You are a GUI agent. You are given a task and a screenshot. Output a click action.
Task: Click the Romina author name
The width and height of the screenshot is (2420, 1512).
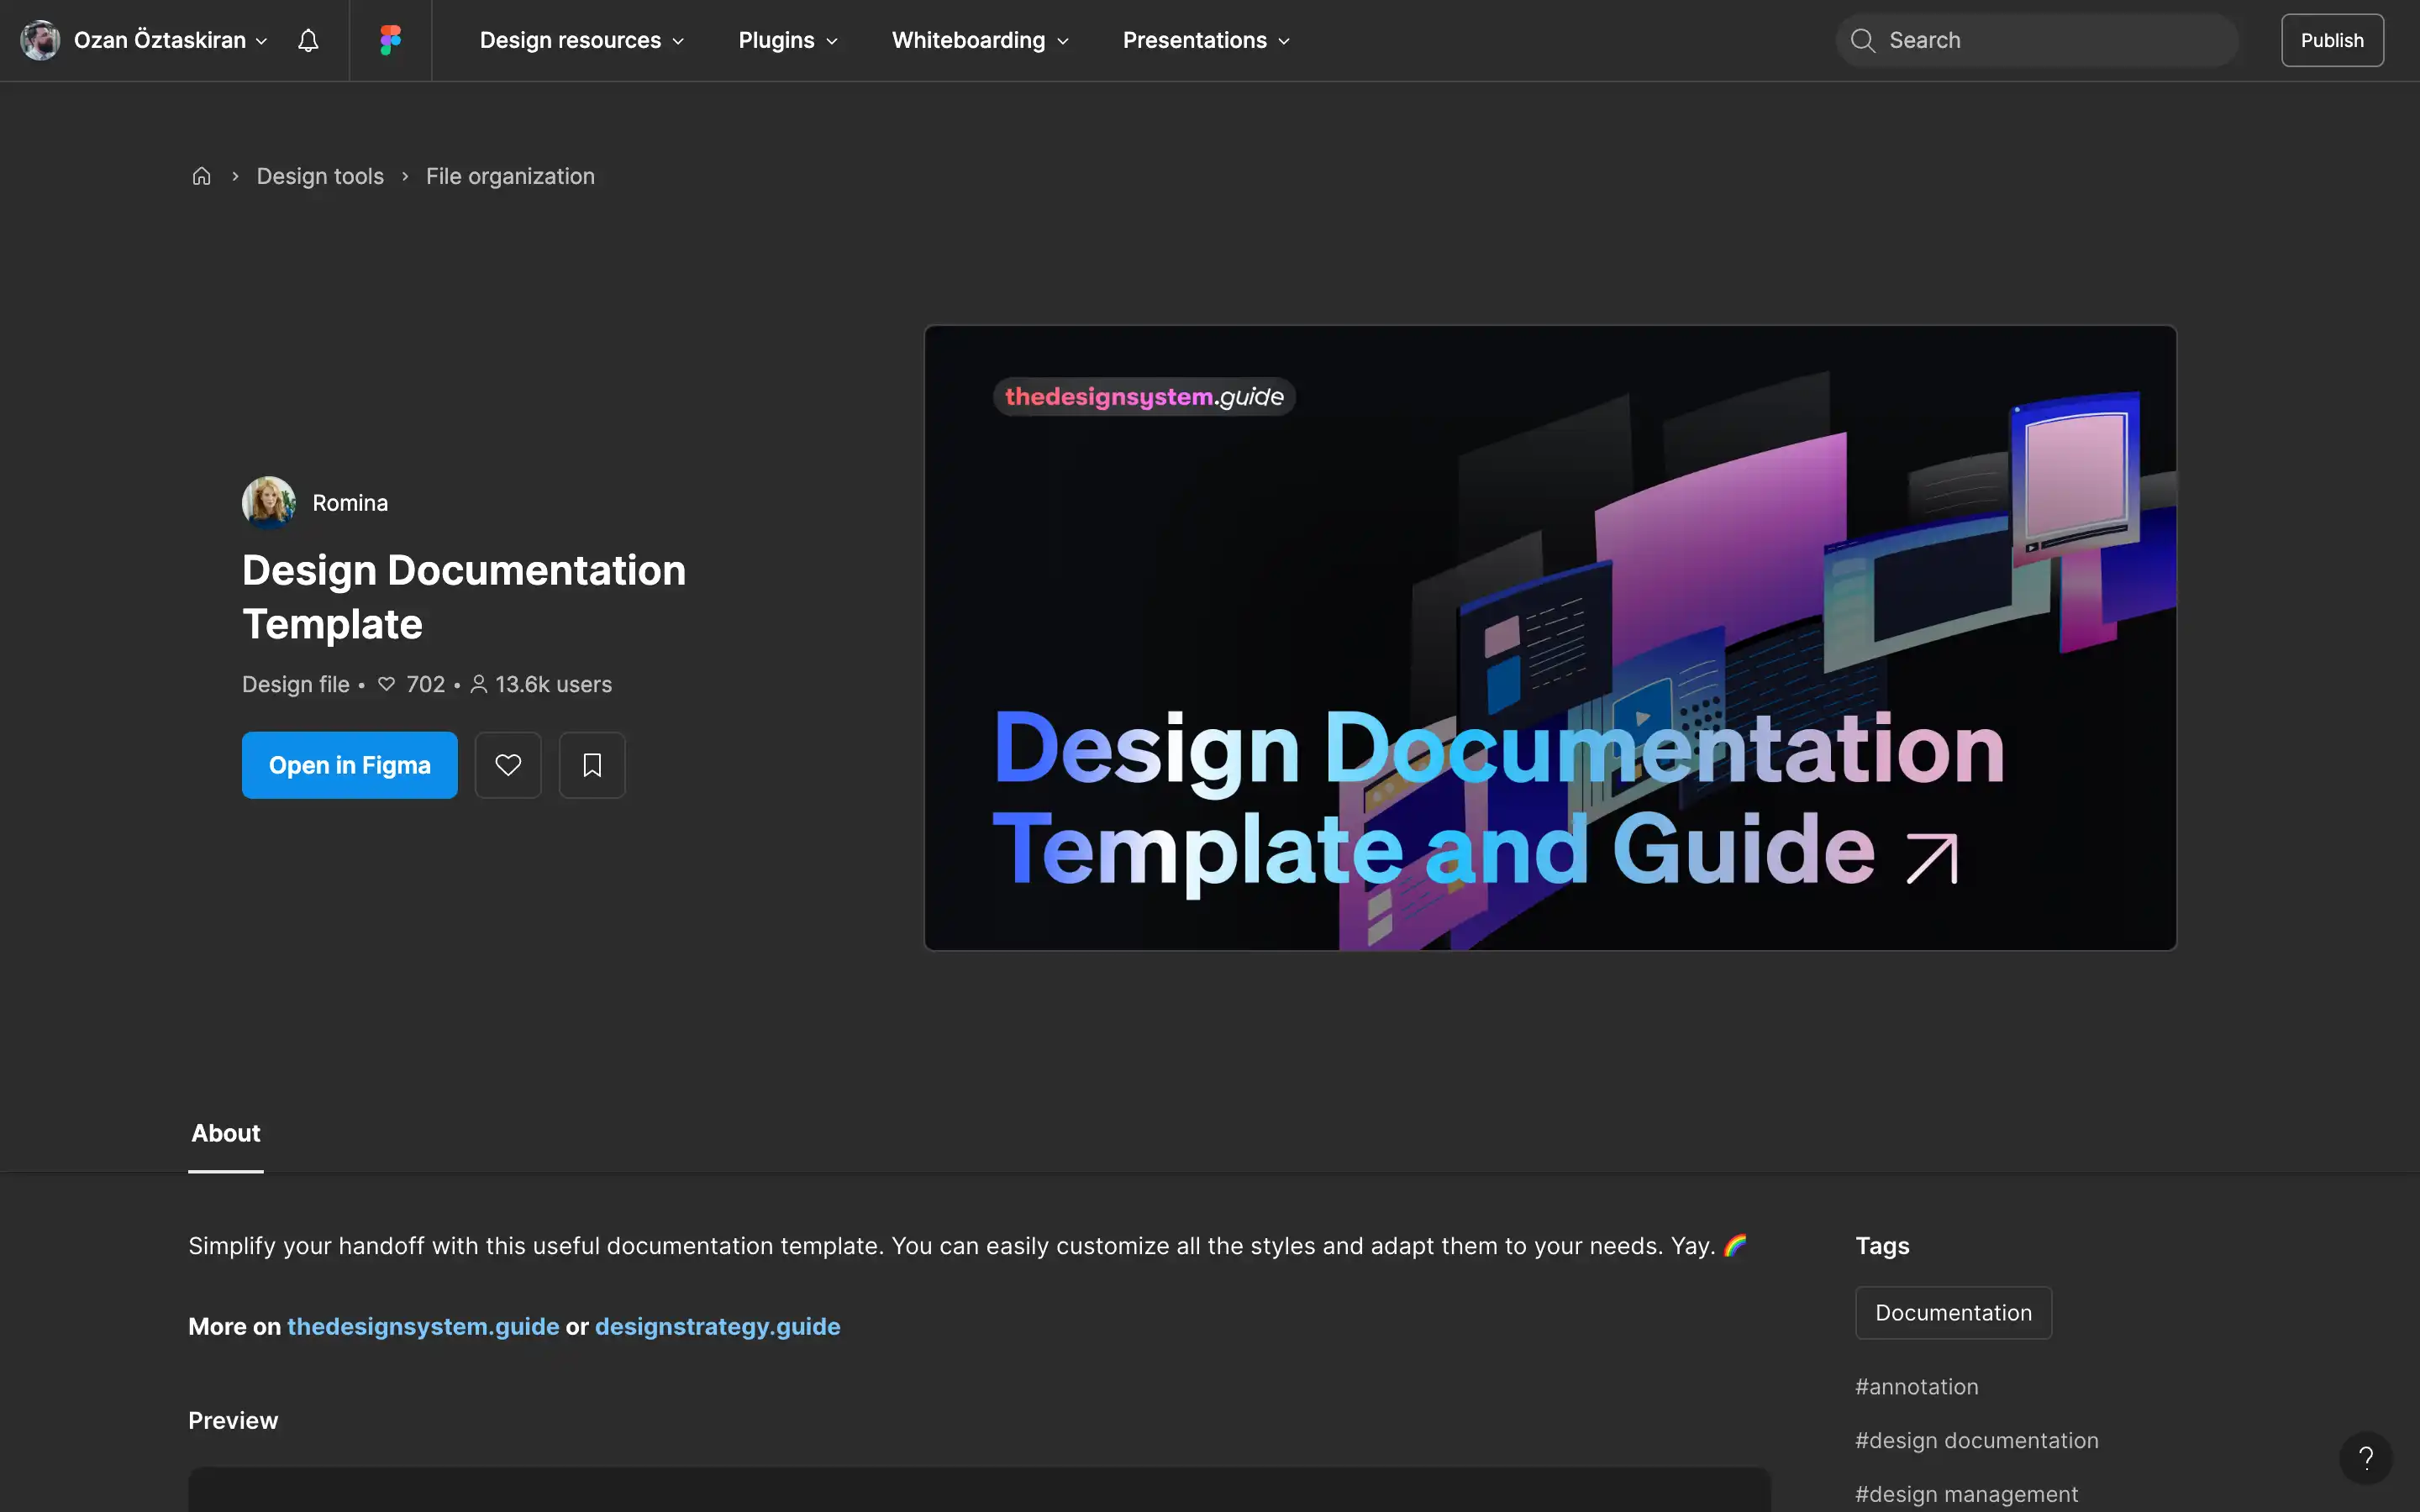click(x=350, y=503)
